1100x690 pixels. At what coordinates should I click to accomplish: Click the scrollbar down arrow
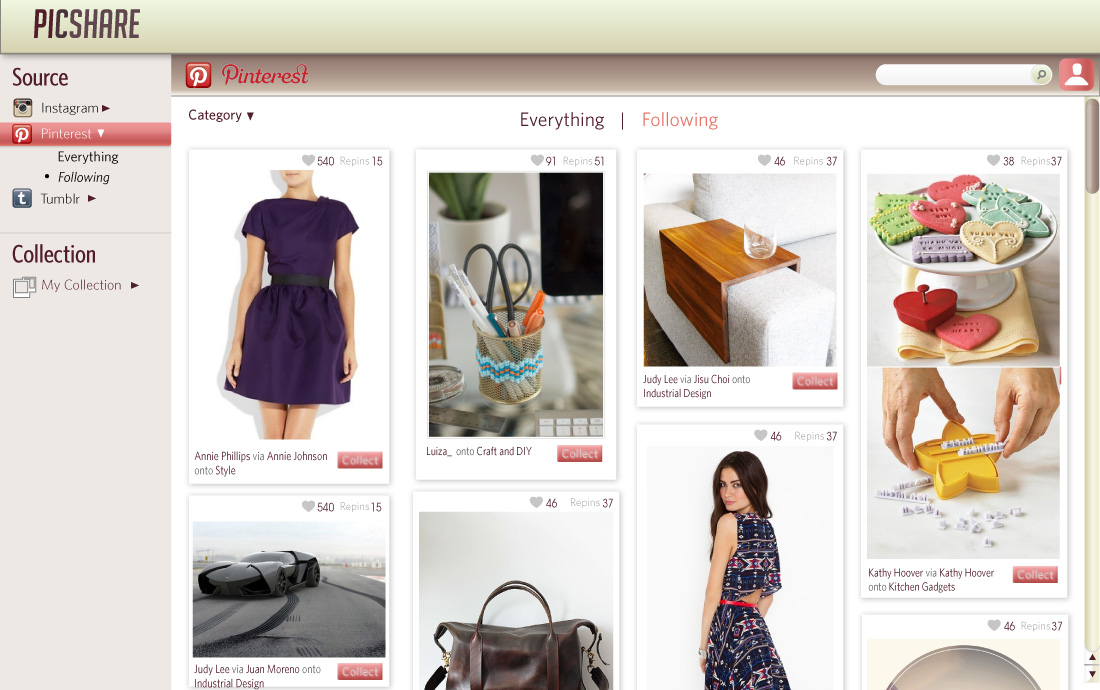coord(1092,674)
